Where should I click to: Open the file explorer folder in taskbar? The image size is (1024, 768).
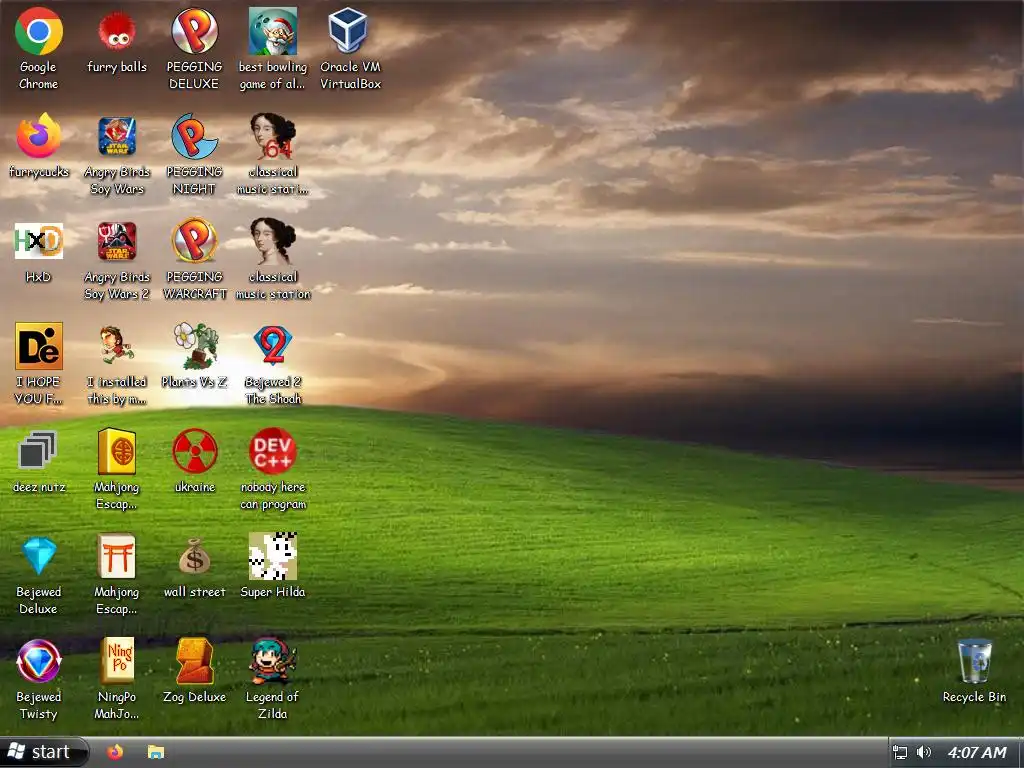[155, 752]
